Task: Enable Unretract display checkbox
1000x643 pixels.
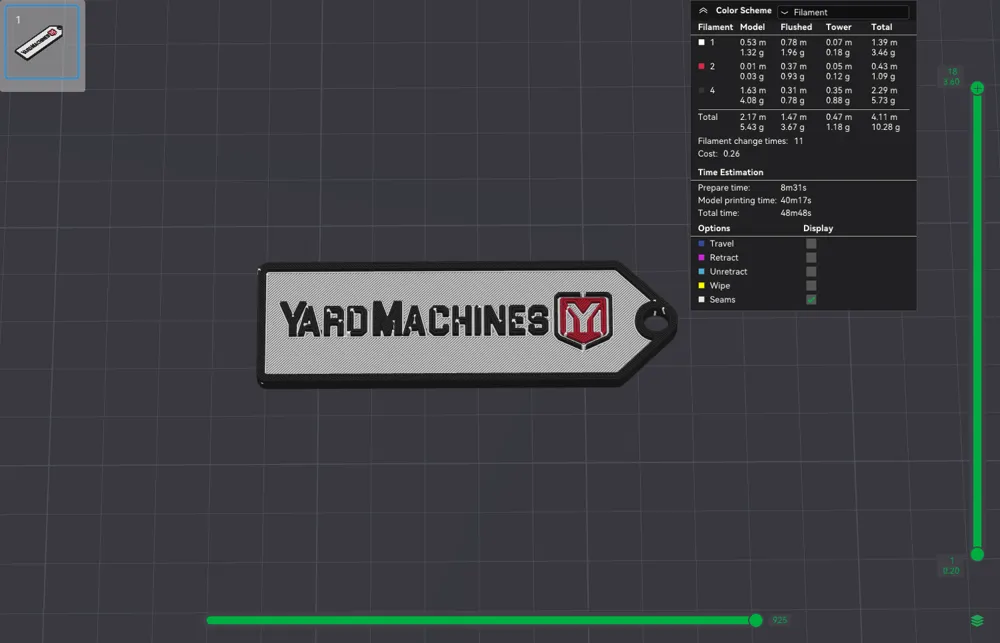Action: (x=811, y=272)
